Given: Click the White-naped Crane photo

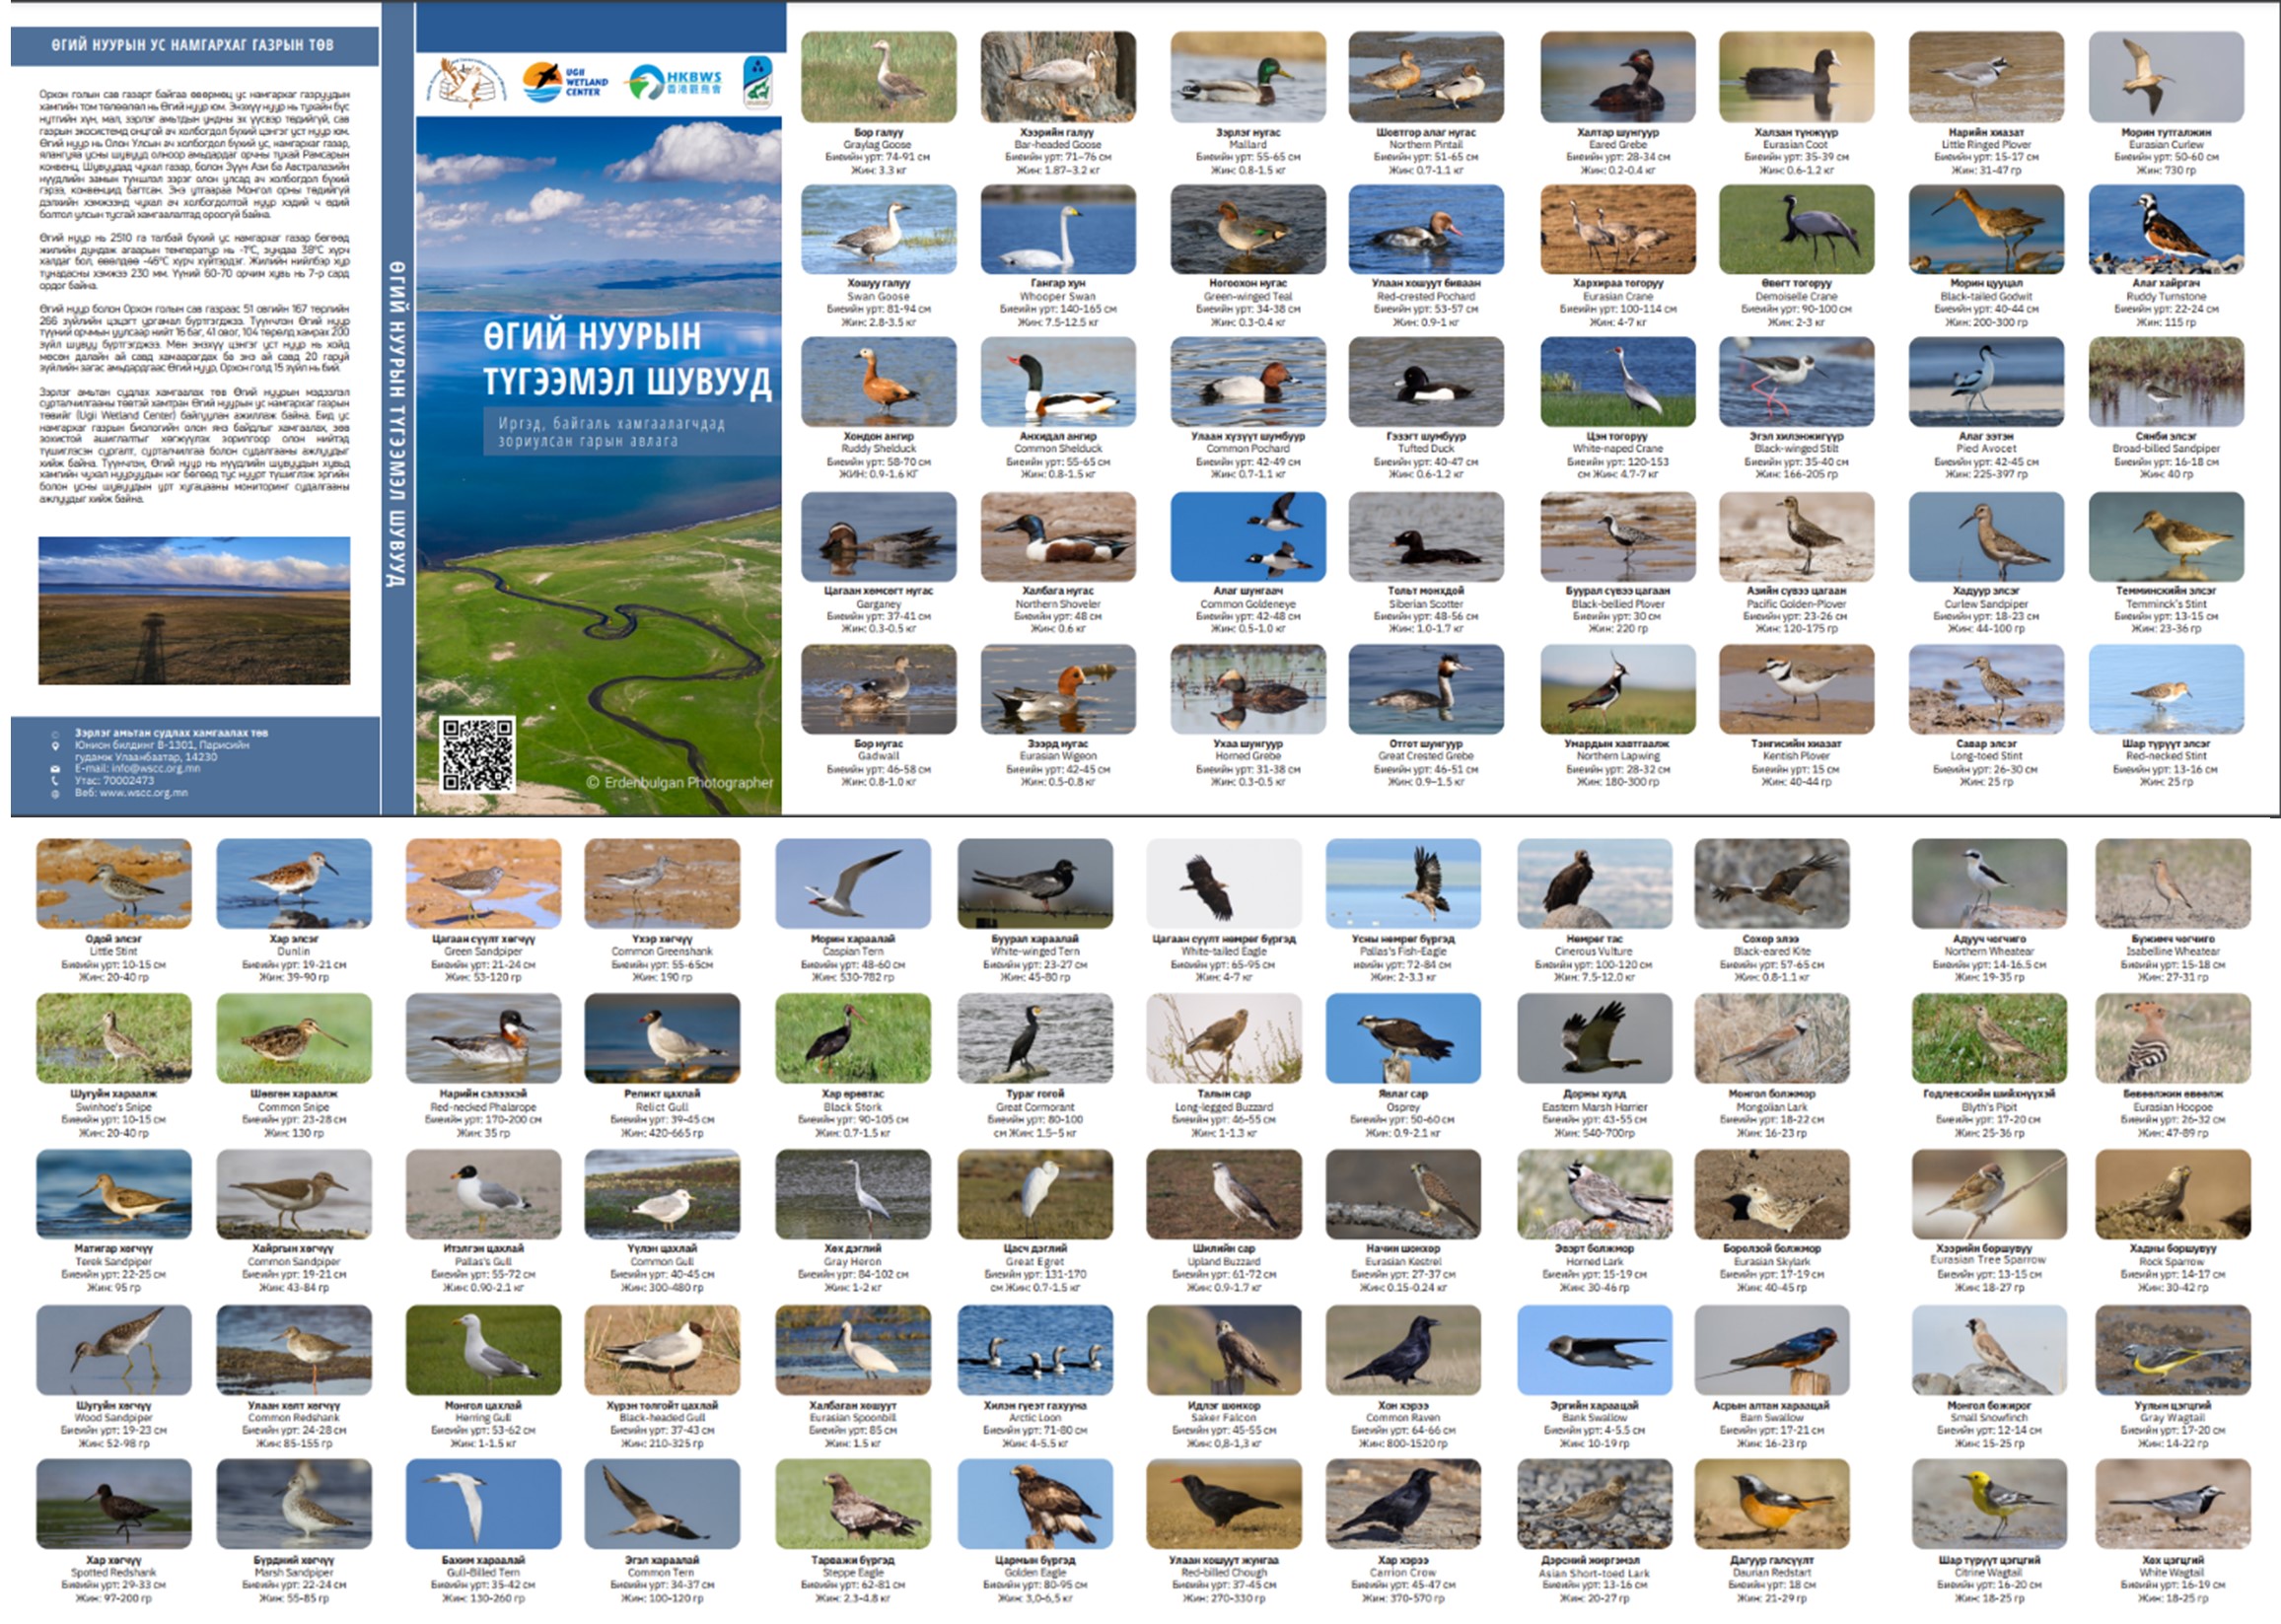Looking at the screenshot, I should click(x=1618, y=381).
